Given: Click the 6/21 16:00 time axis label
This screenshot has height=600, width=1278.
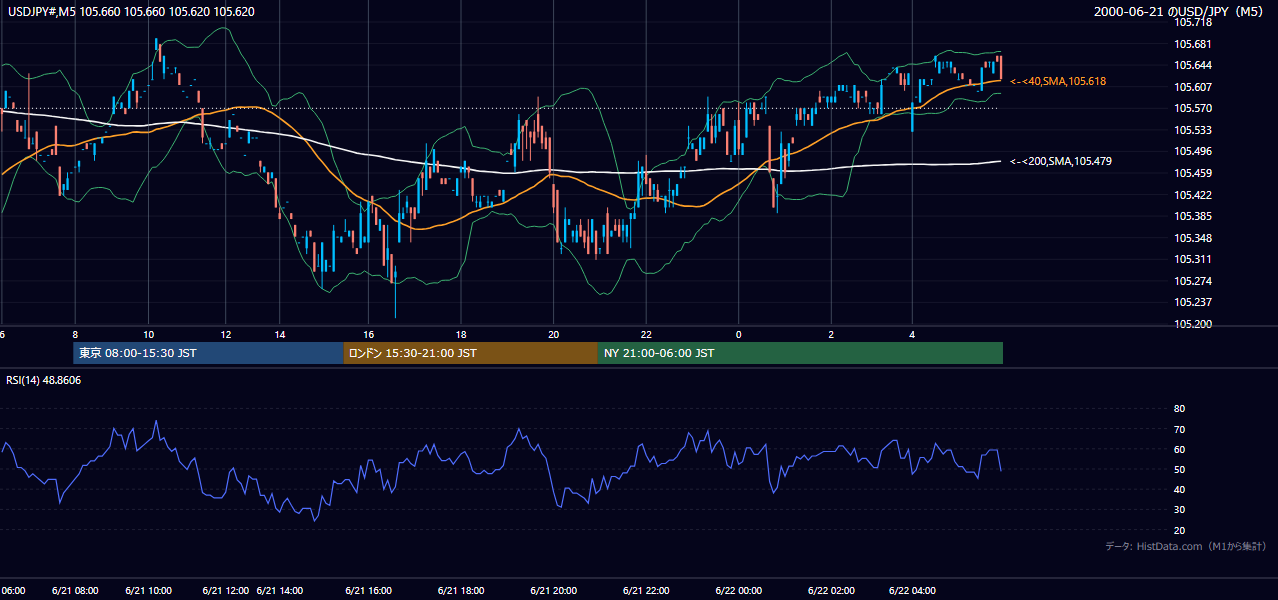Looking at the screenshot, I should (x=369, y=591).
